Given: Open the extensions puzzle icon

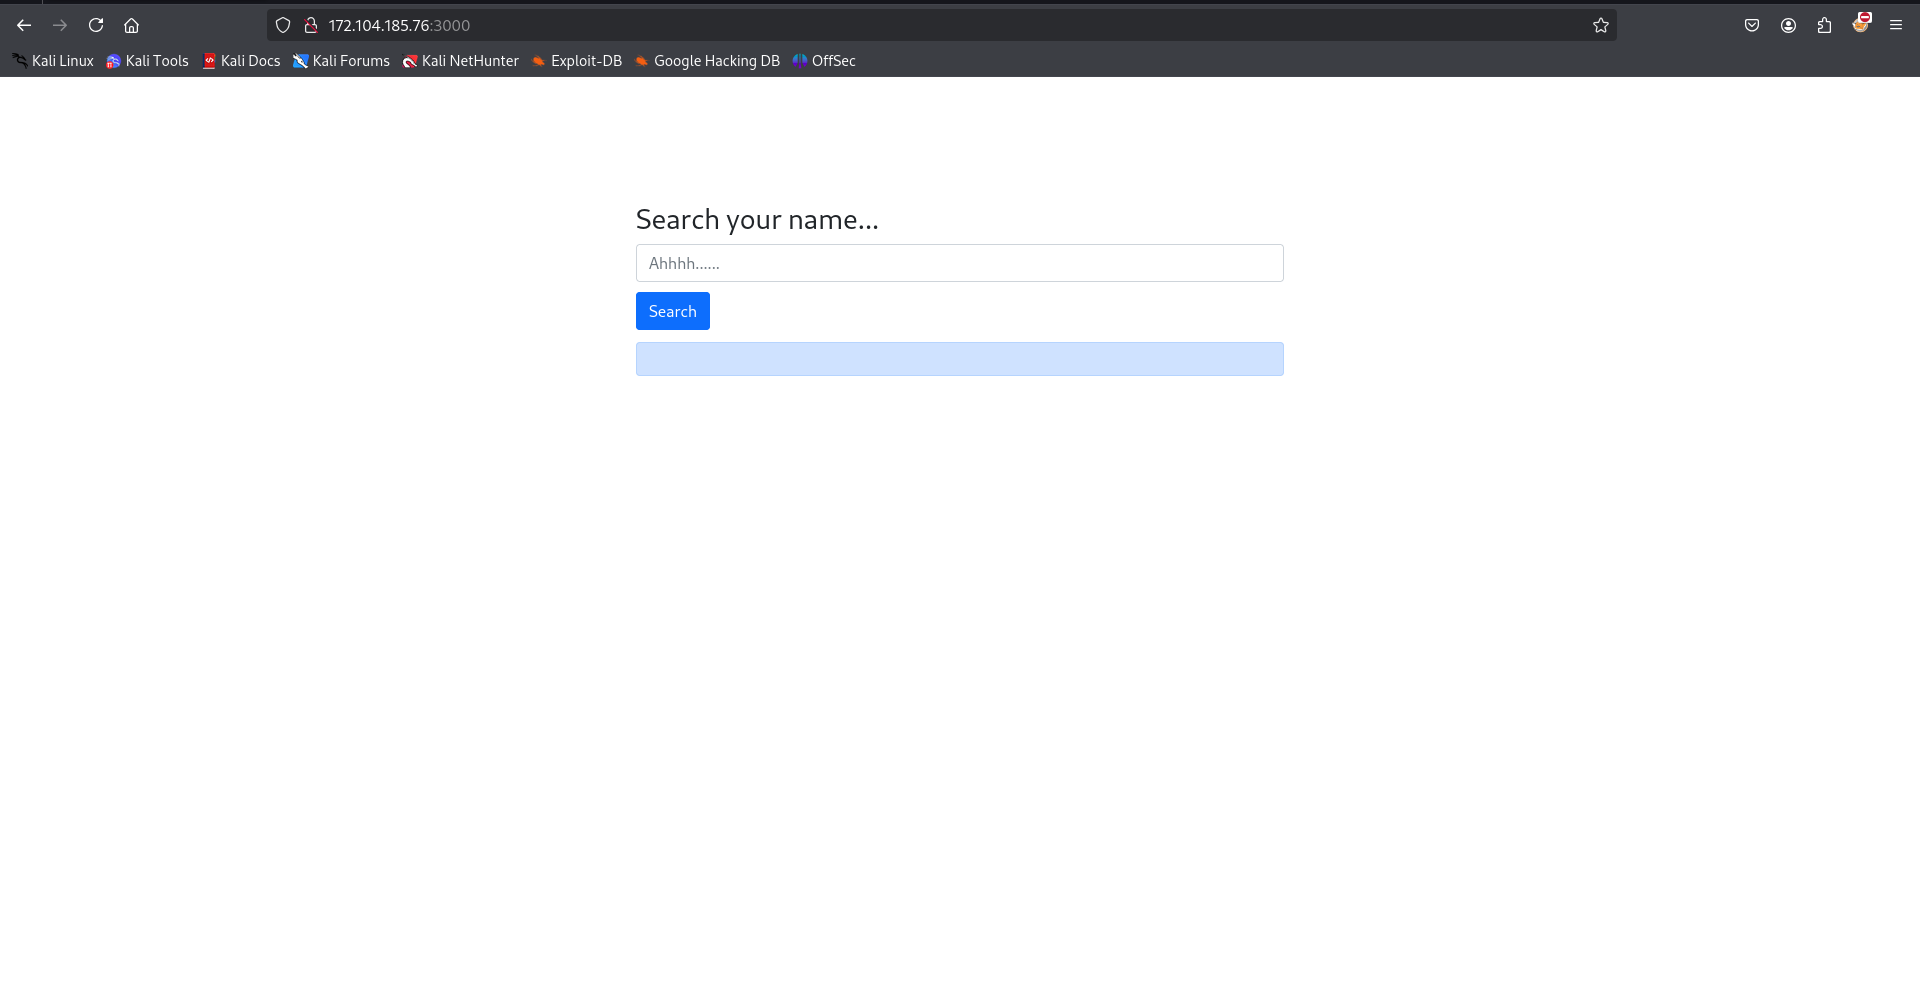Looking at the screenshot, I should coord(1824,25).
